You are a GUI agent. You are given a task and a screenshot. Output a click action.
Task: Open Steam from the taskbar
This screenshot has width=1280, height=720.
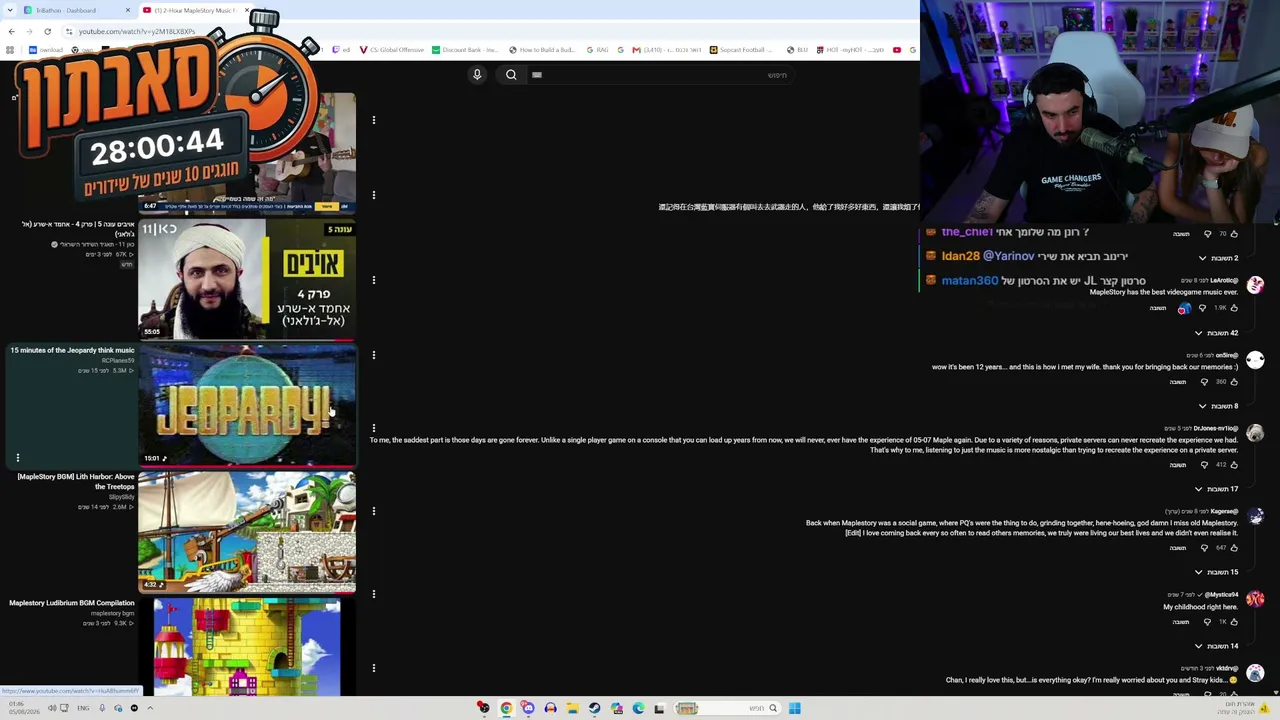594,708
